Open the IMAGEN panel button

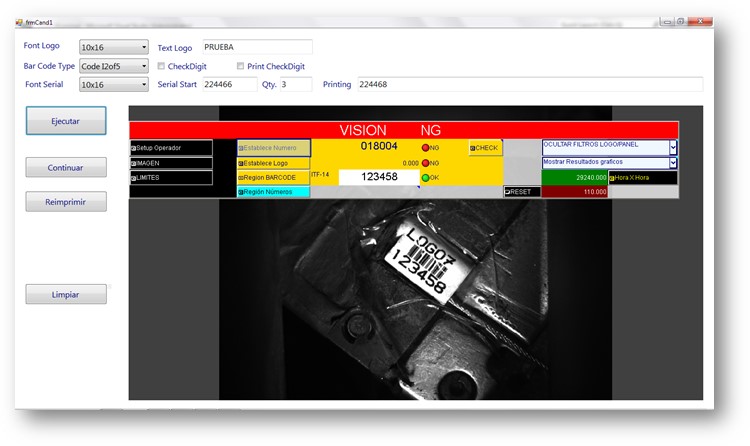171,163
